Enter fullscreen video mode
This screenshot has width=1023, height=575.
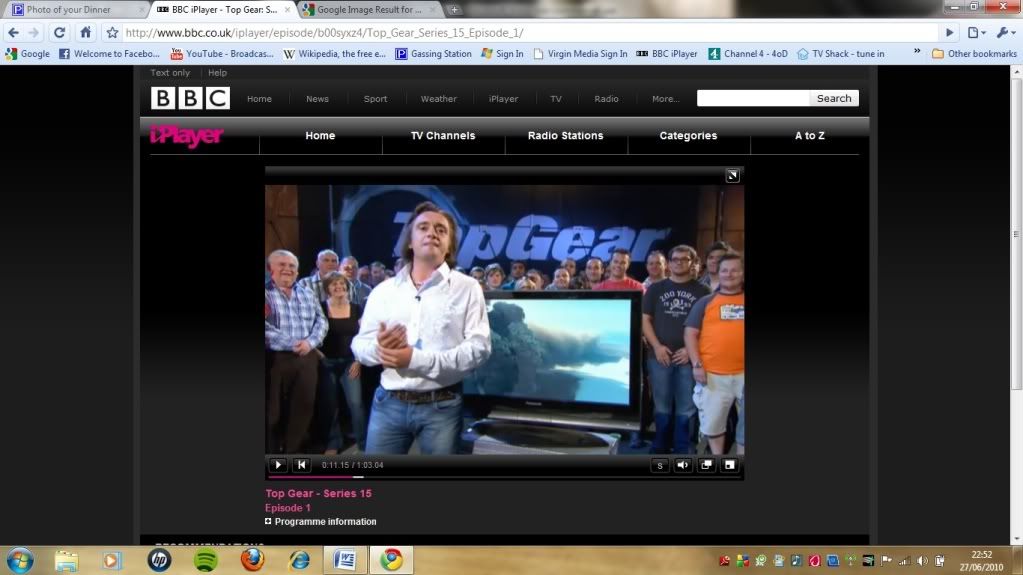[x=729, y=465]
